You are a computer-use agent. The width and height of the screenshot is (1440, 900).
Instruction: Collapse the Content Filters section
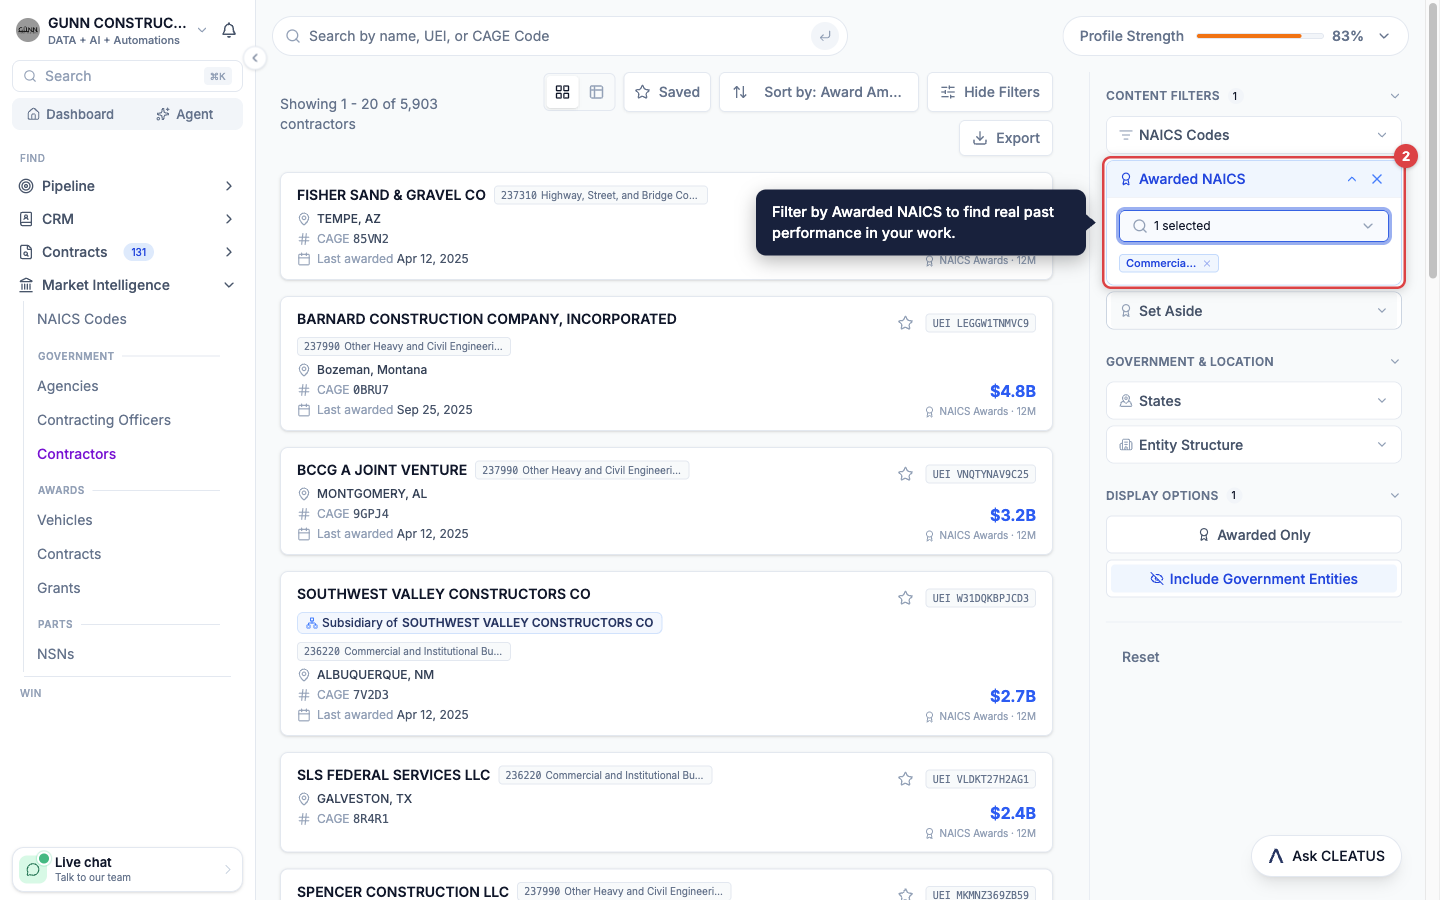pos(1395,96)
